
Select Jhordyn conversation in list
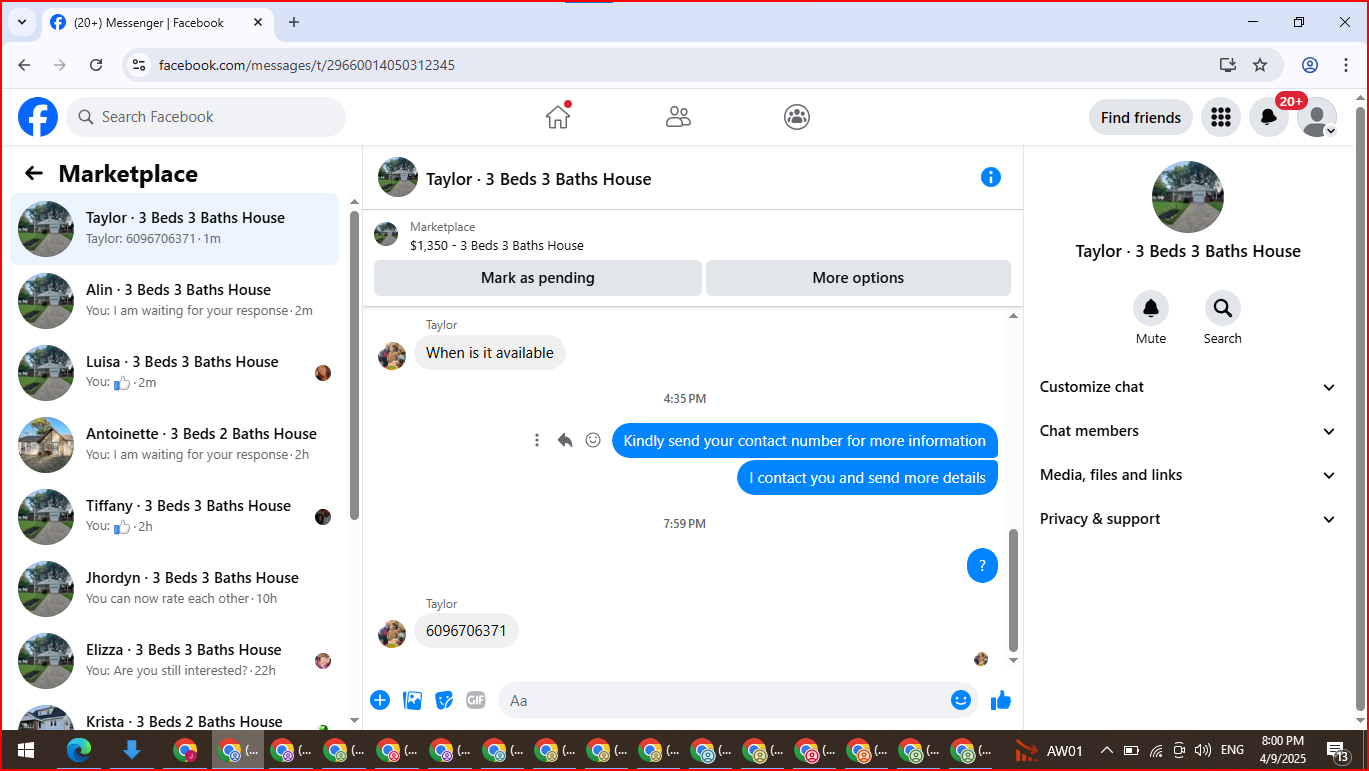(x=175, y=589)
